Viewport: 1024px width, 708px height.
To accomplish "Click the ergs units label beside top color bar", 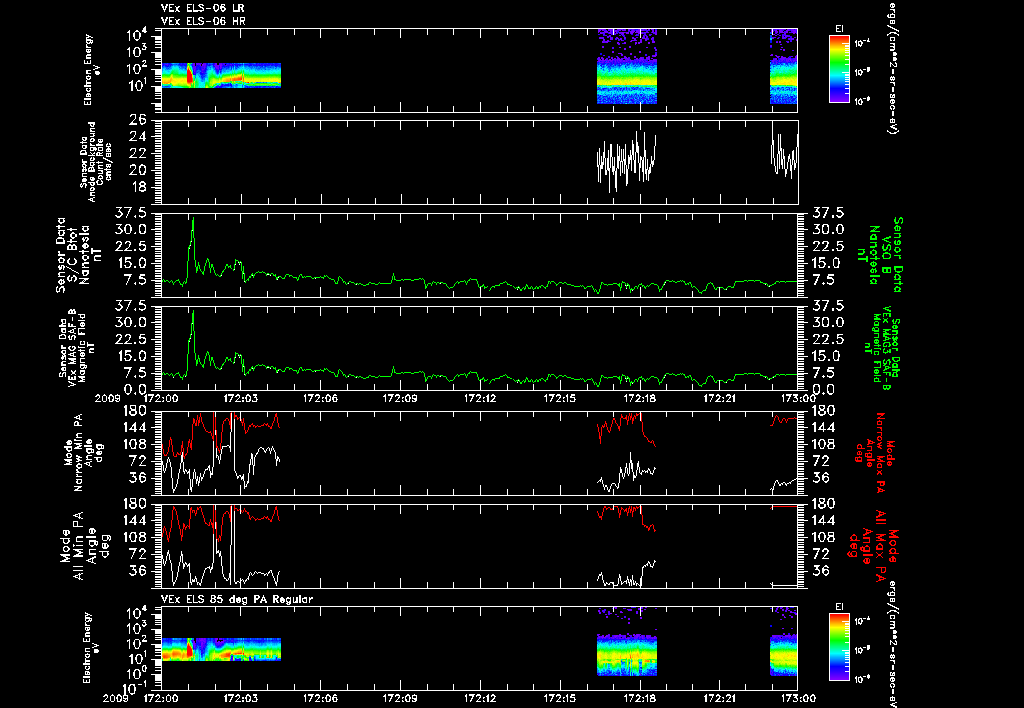I will click(891, 68).
